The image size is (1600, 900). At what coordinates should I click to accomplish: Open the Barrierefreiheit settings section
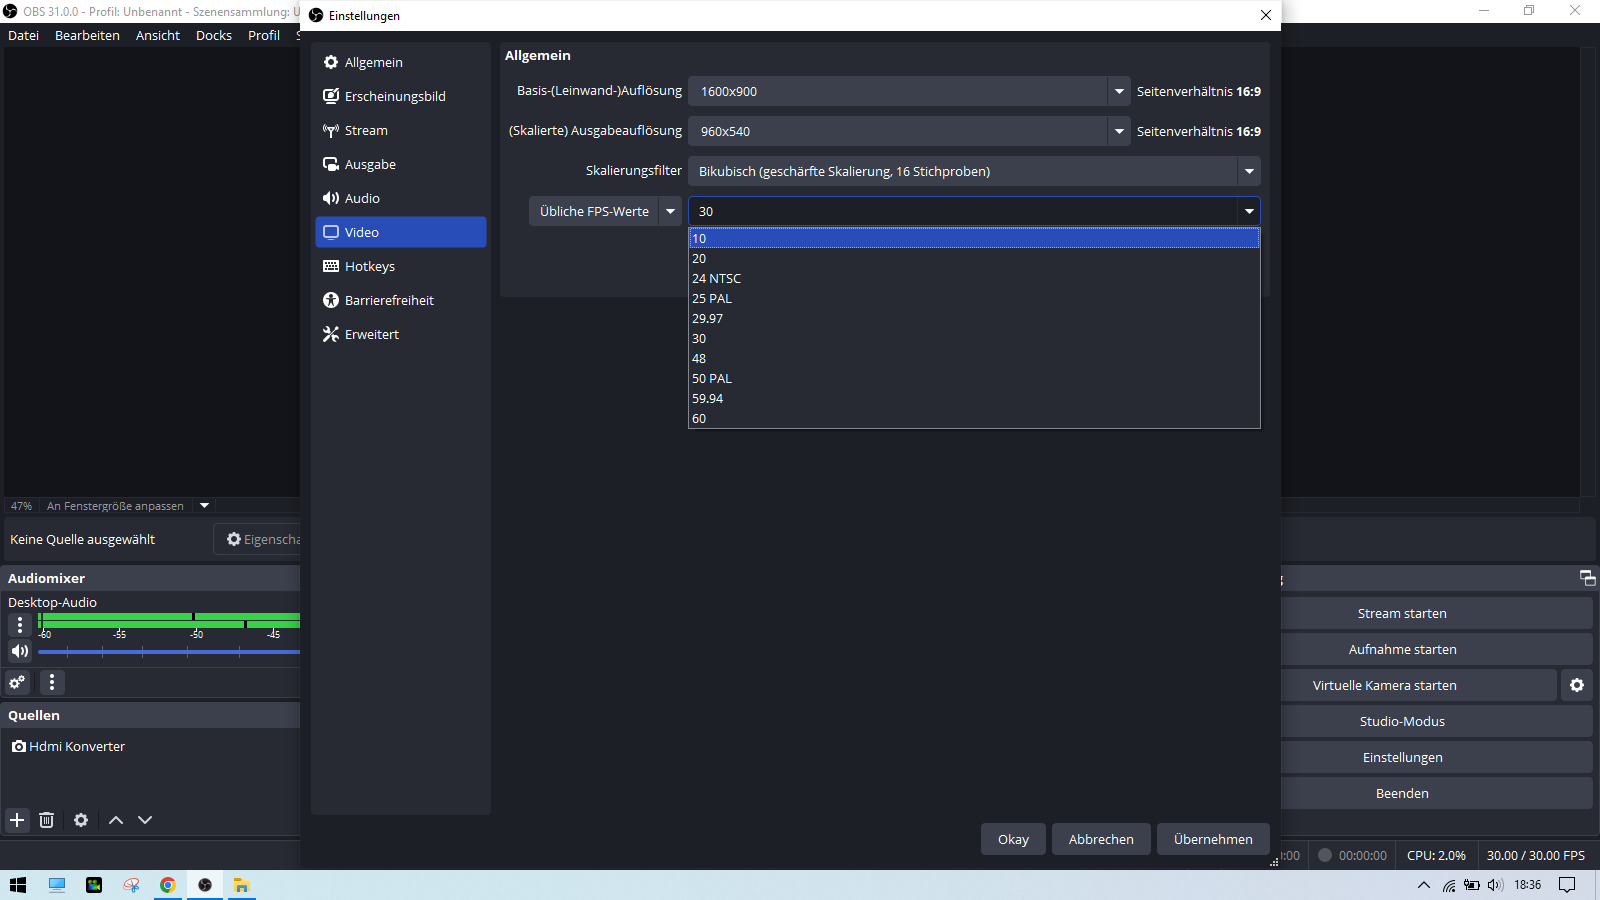(401, 300)
